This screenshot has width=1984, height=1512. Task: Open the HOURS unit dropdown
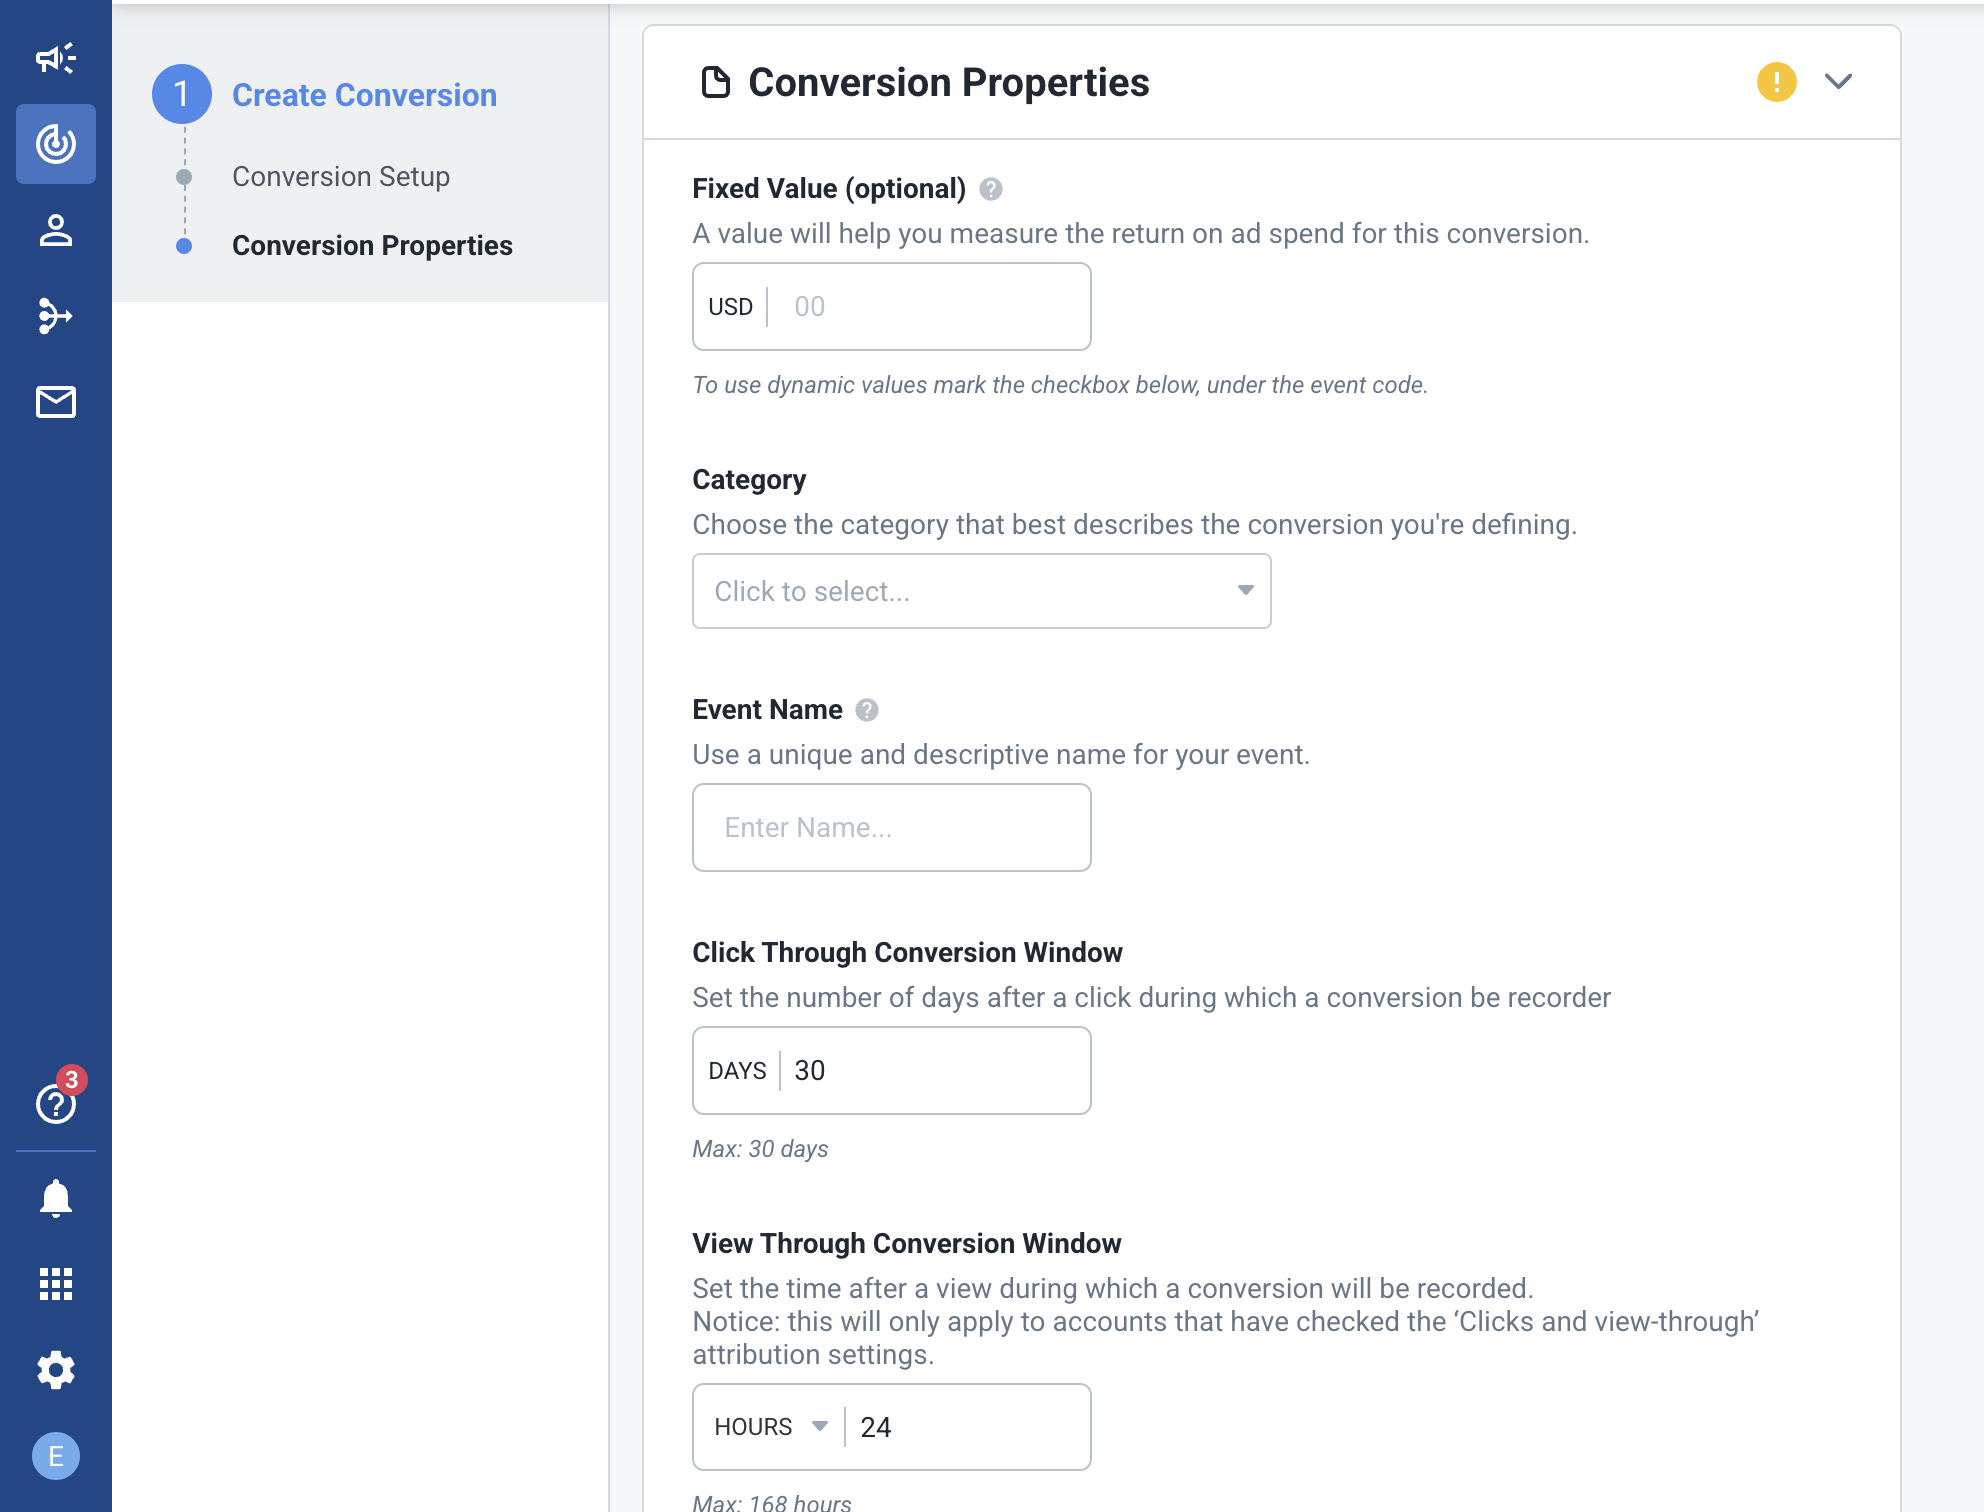771,1427
